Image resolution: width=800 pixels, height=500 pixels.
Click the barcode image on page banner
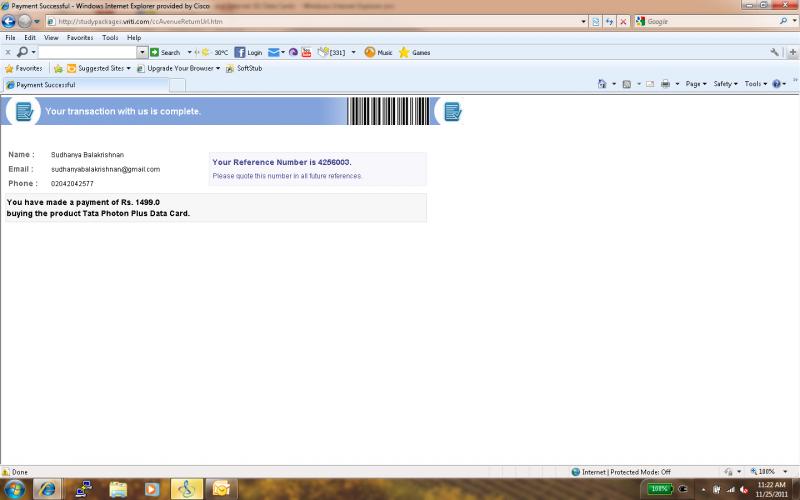click(389, 111)
